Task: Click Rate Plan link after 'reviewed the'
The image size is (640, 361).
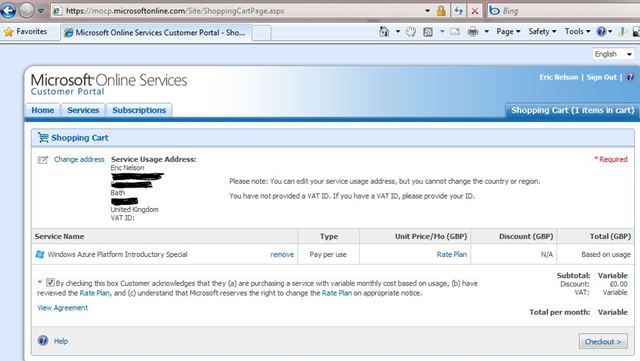Action: [x=95, y=293]
